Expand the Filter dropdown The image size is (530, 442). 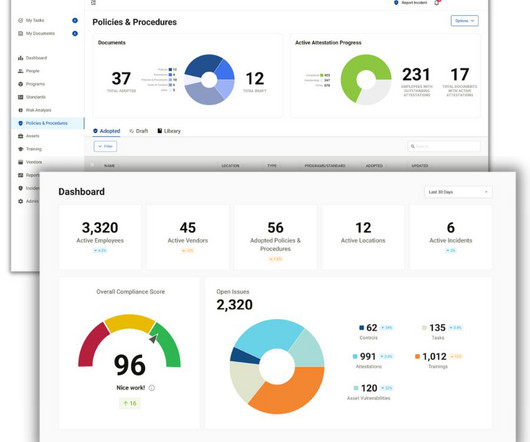pos(105,146)
